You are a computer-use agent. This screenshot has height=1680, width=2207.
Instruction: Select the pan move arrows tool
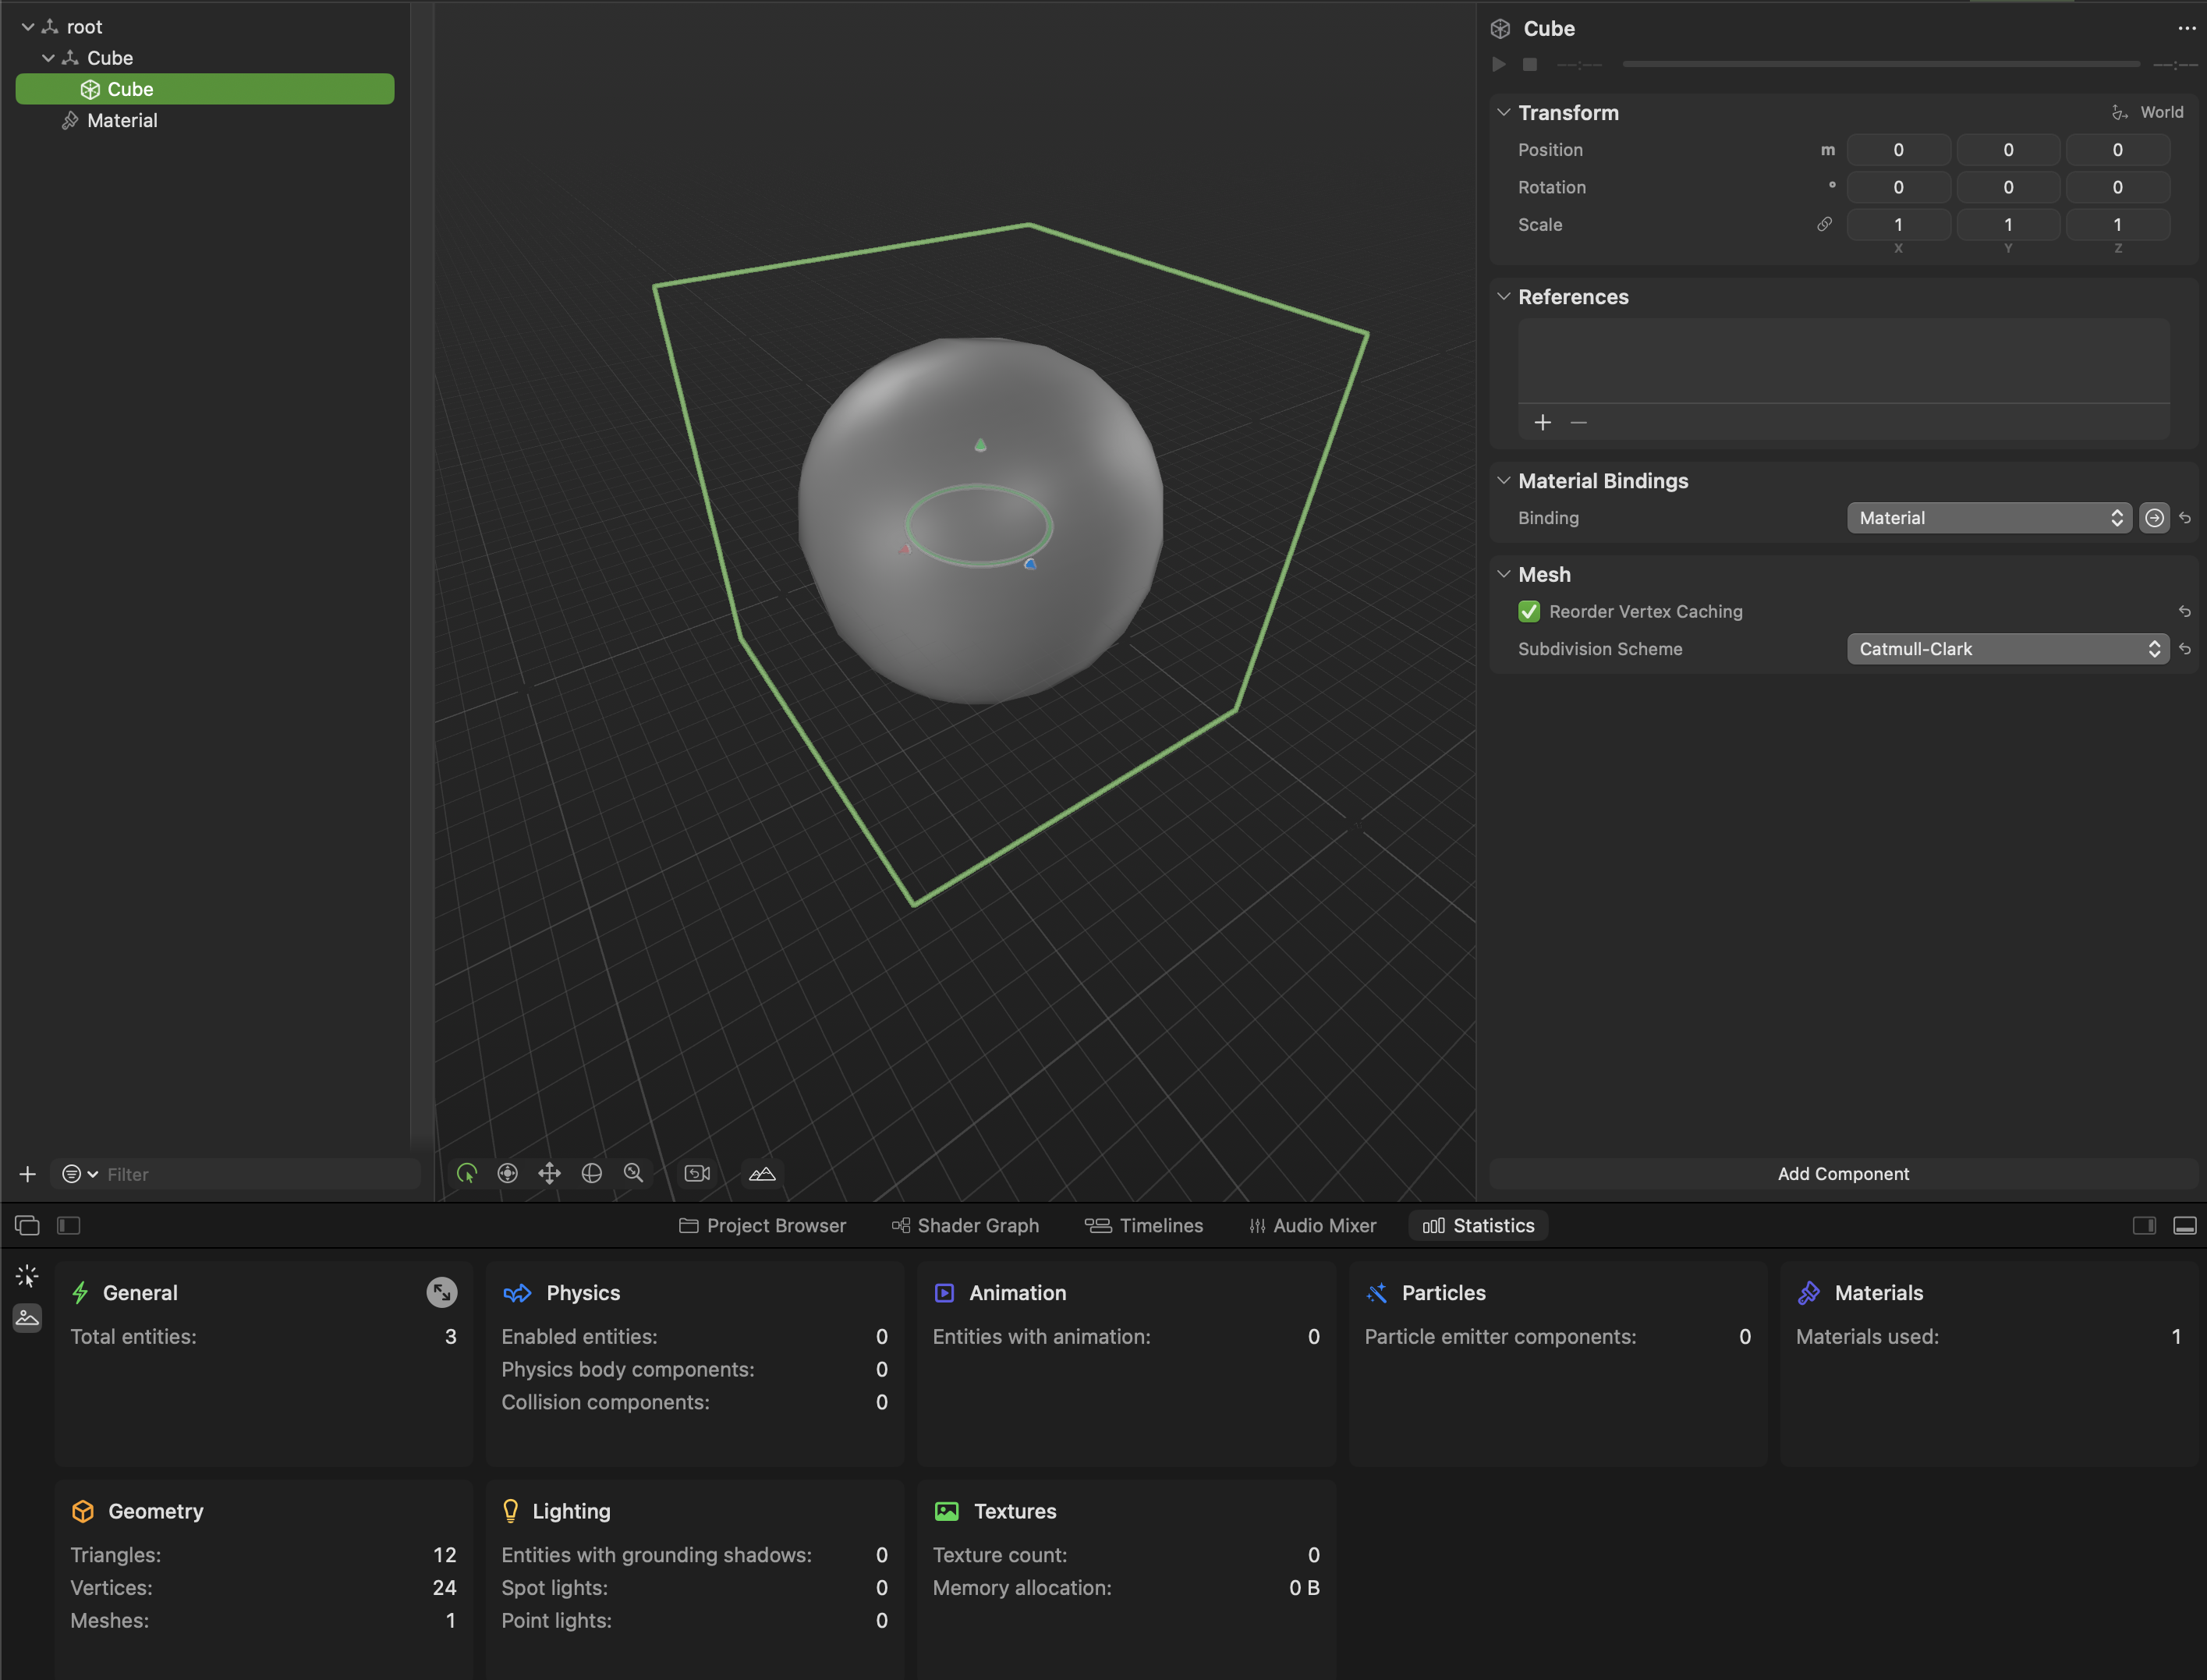549,1173
